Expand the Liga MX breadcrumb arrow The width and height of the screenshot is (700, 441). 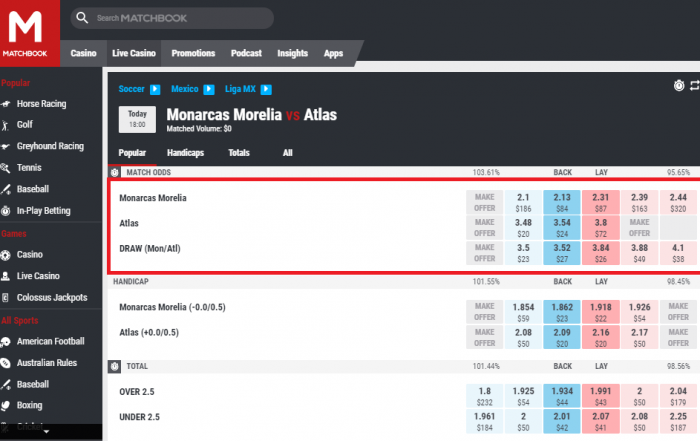266,89
